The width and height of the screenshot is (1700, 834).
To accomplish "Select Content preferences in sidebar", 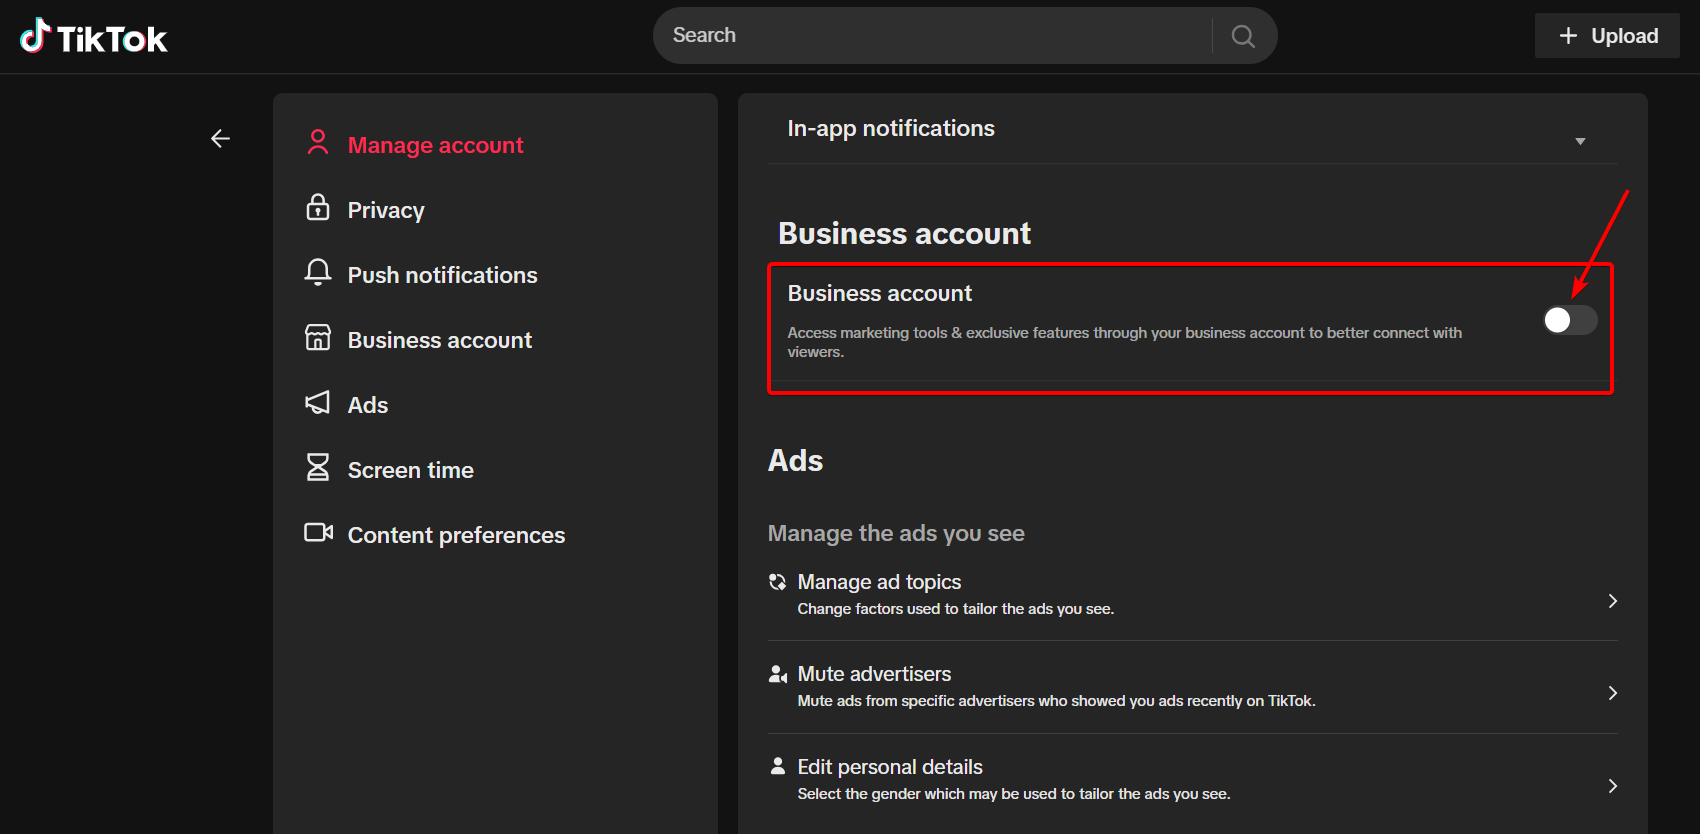I will click(x=456, y=535).
